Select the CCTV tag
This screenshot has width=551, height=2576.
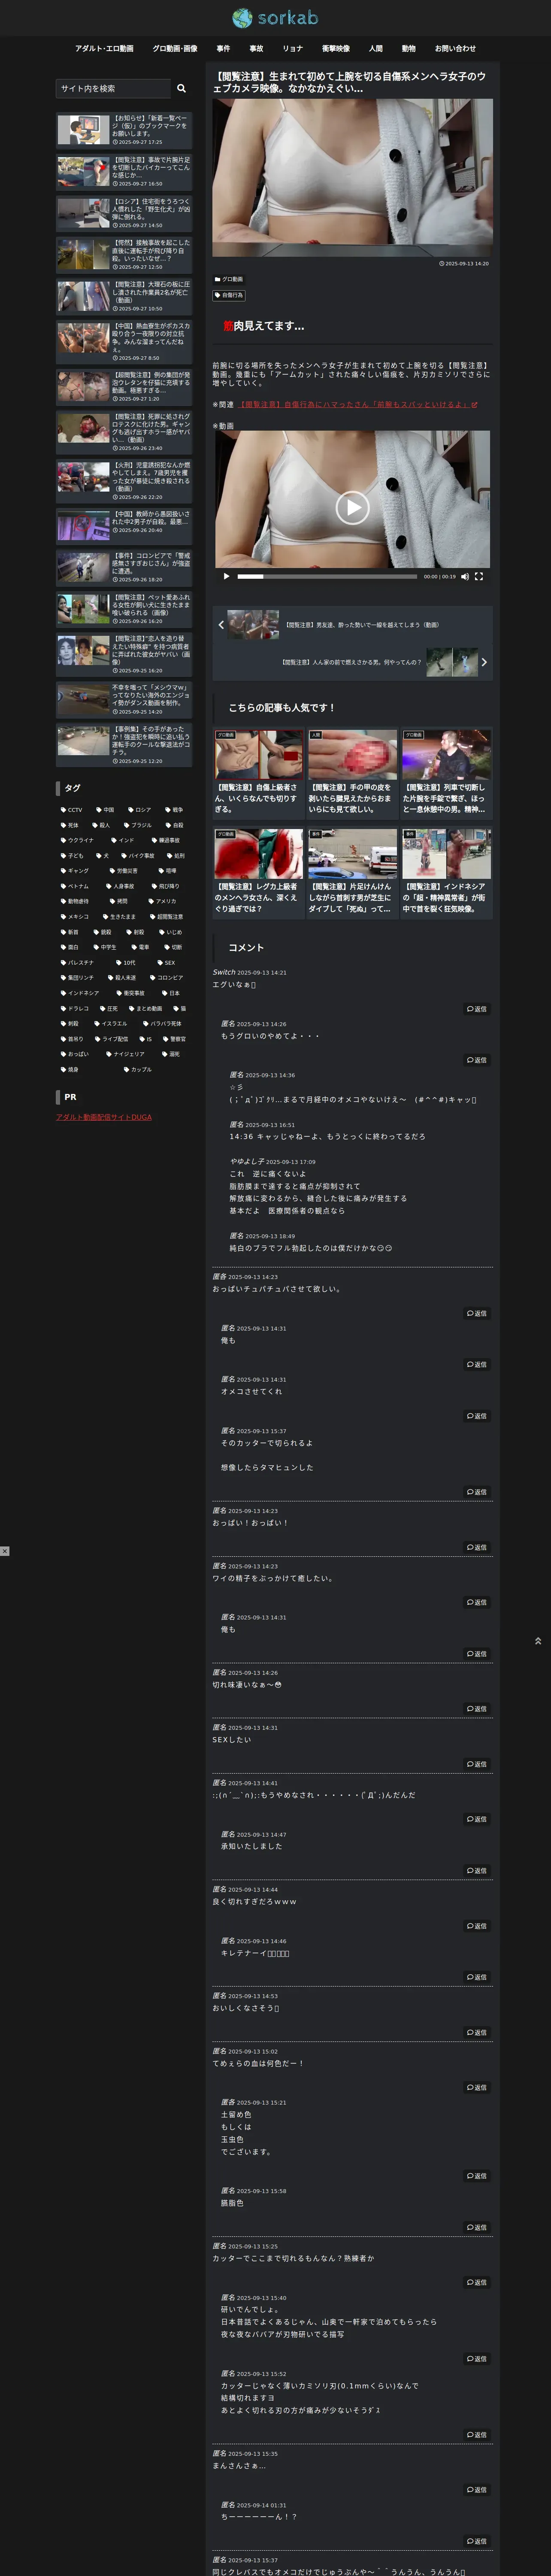pyautogui.click(x=72, y=810)
